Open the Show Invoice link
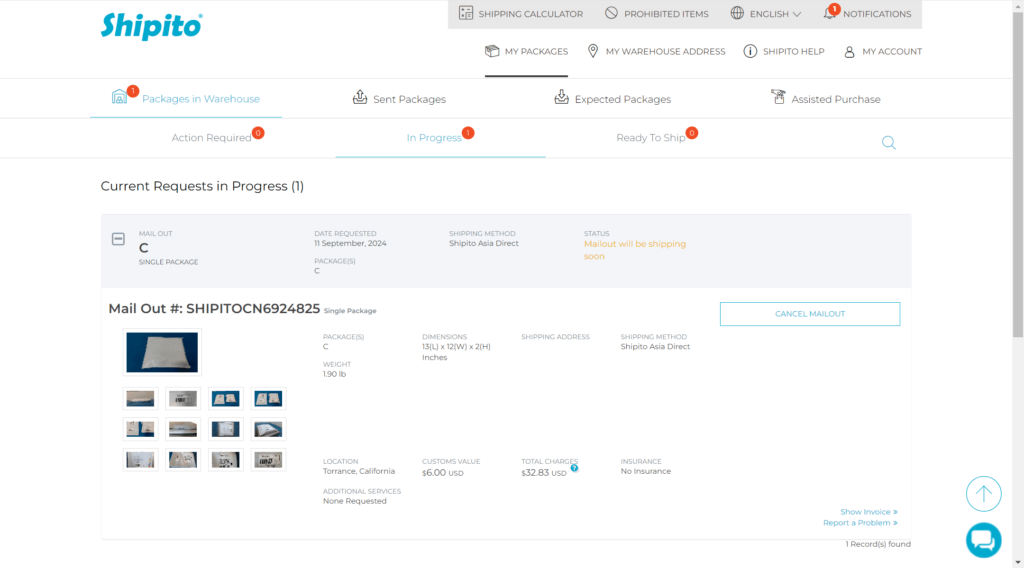Screen dimensions: 1024x568 [x=869, y=512]
